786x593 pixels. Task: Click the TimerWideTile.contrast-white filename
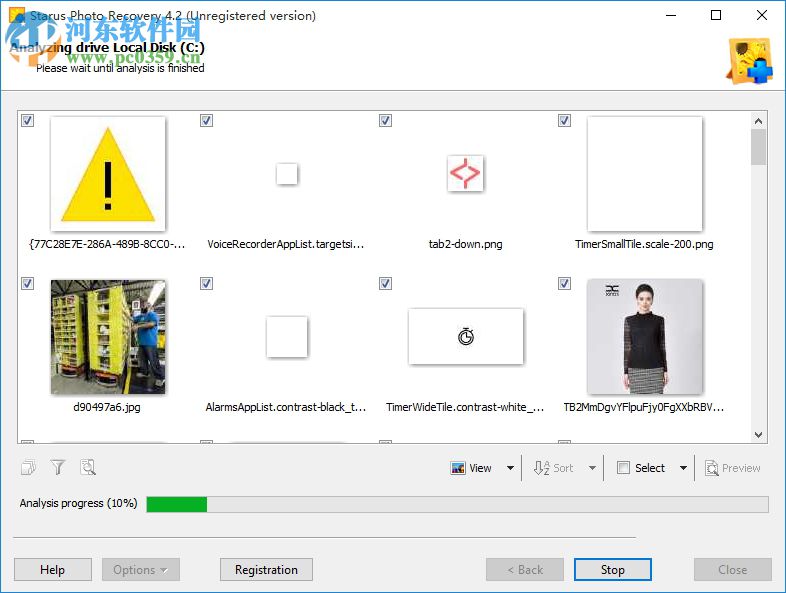coord(465,407)
